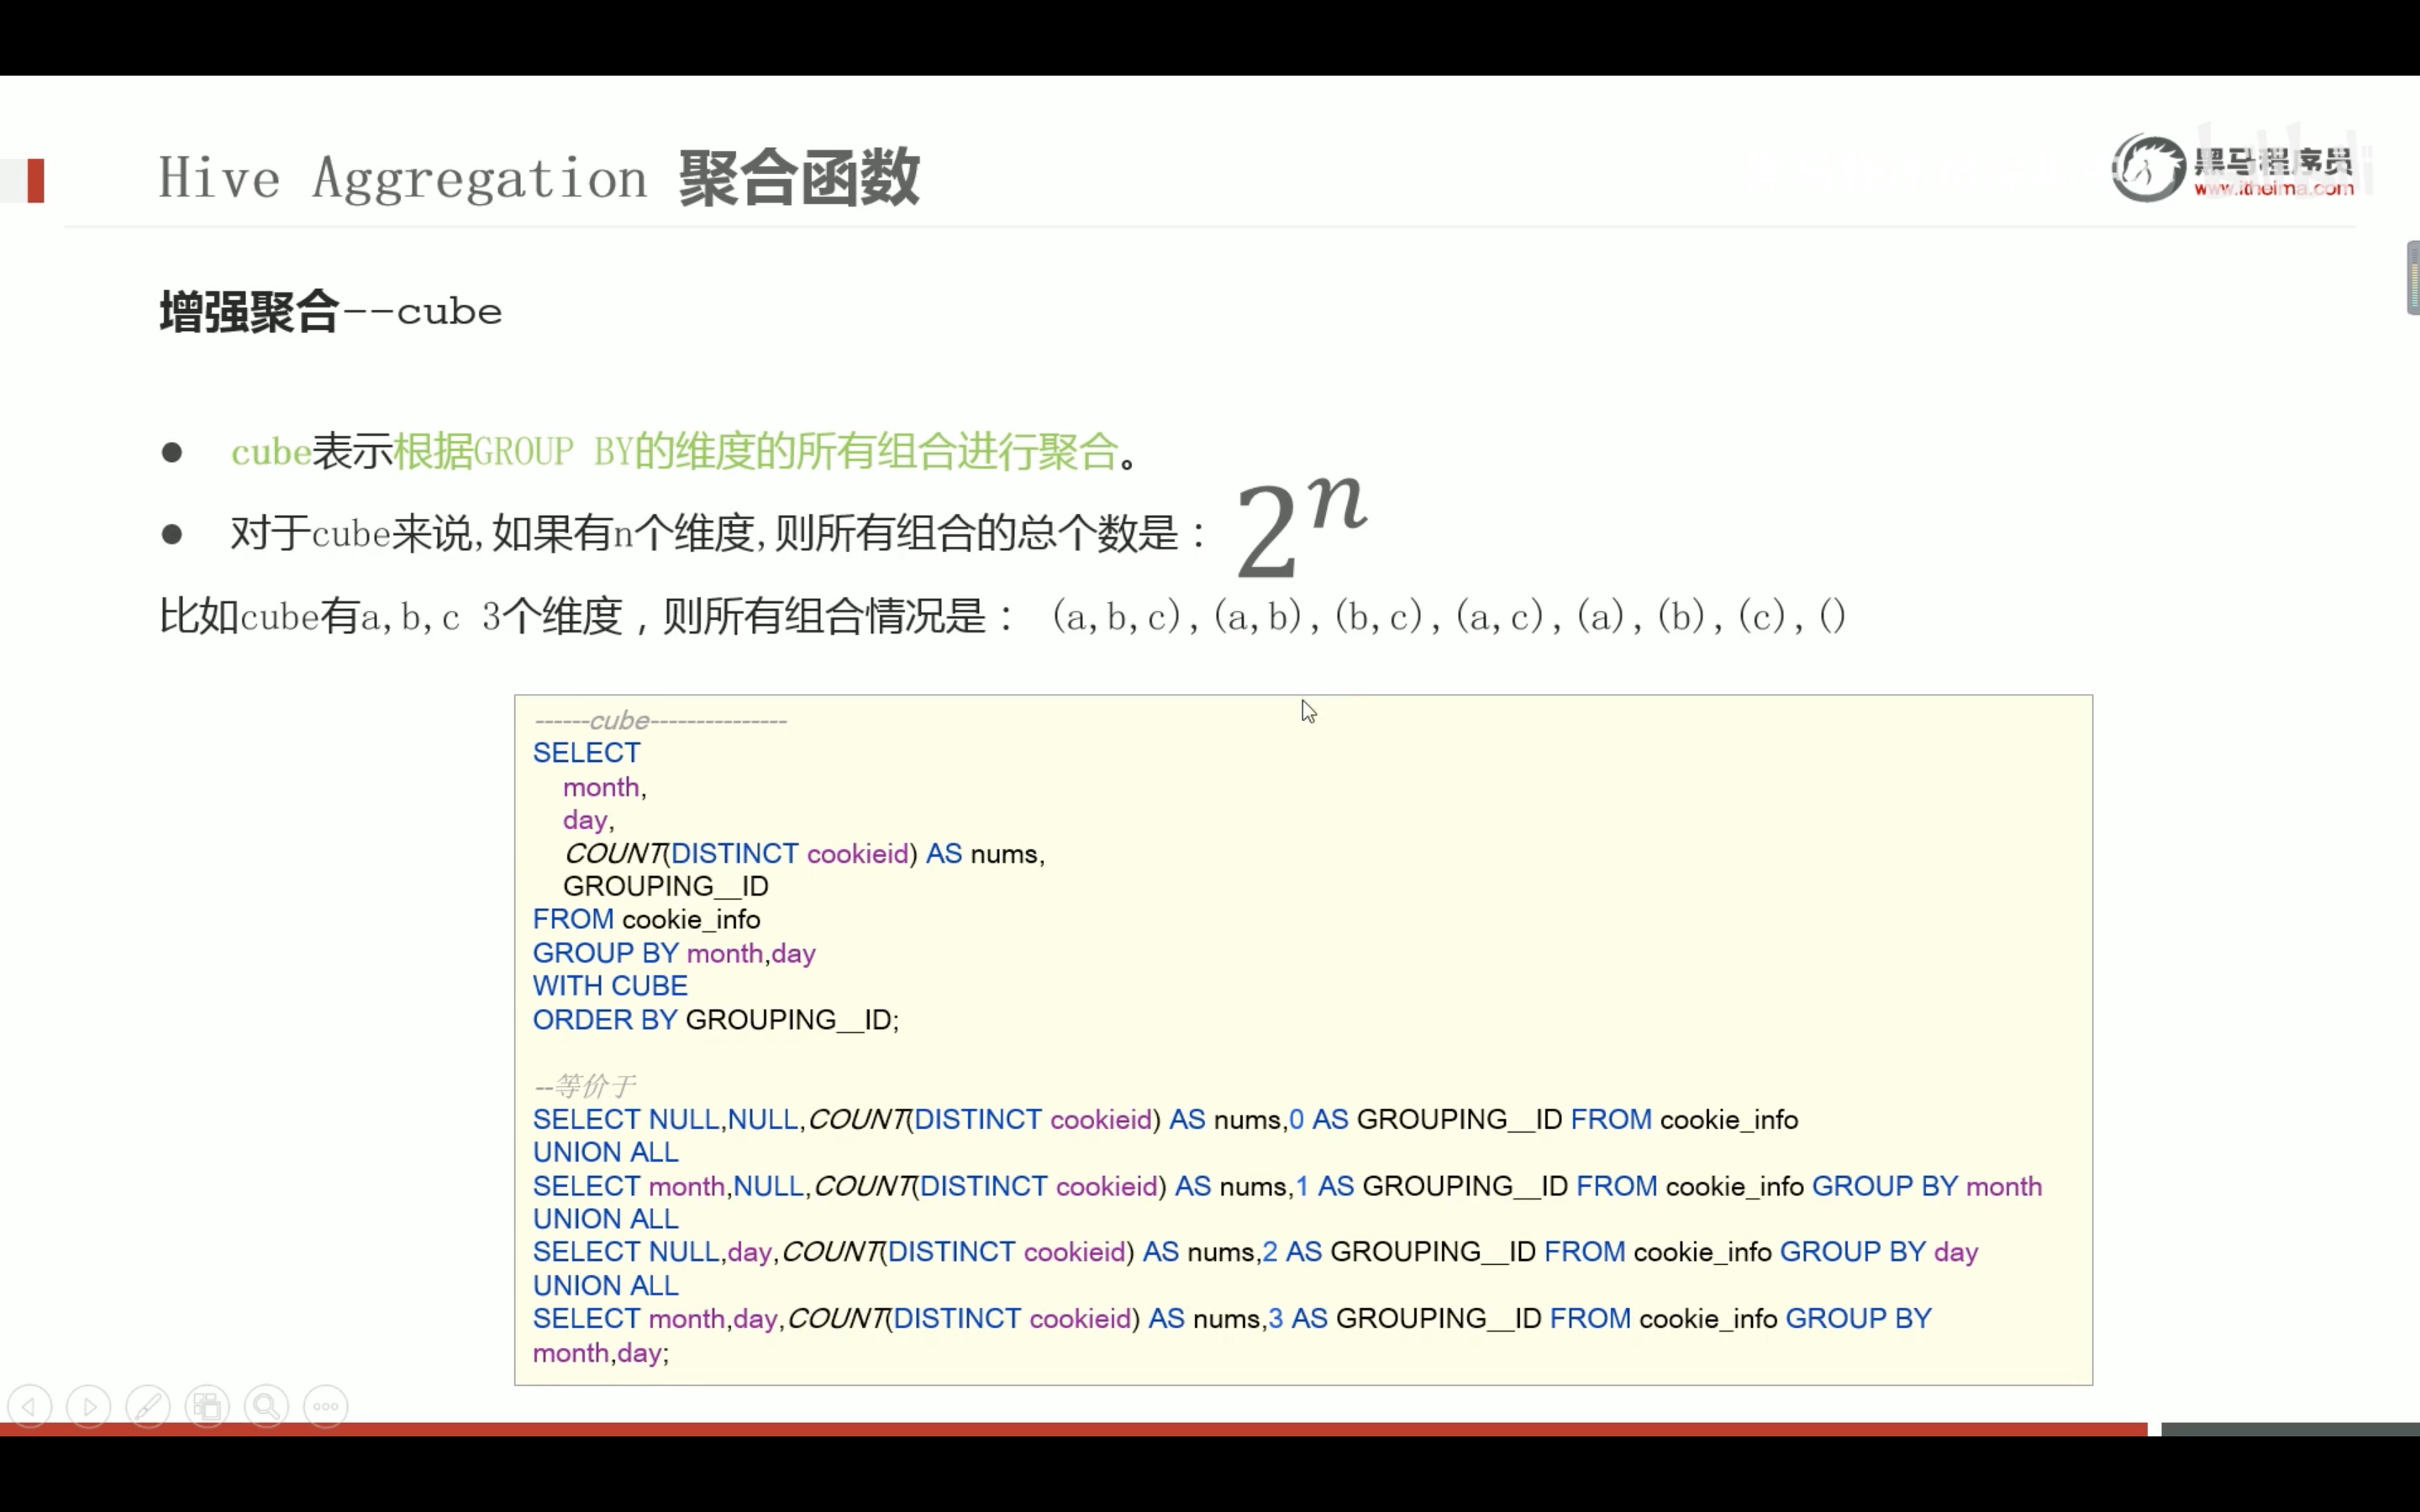Image resolution: width=2420 pixels, height=1512 pixels.
Task: Click the second 'UNION ALL' line
Action: coord(606,1220)
